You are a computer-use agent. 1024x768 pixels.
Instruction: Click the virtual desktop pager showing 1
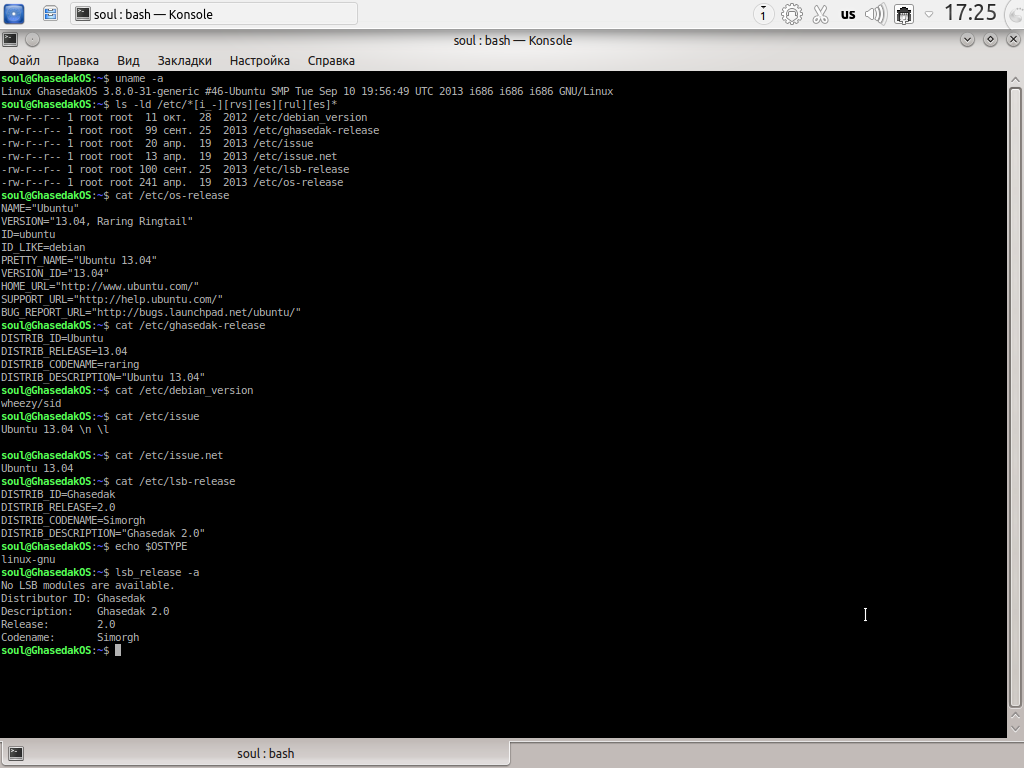point(763,14)
